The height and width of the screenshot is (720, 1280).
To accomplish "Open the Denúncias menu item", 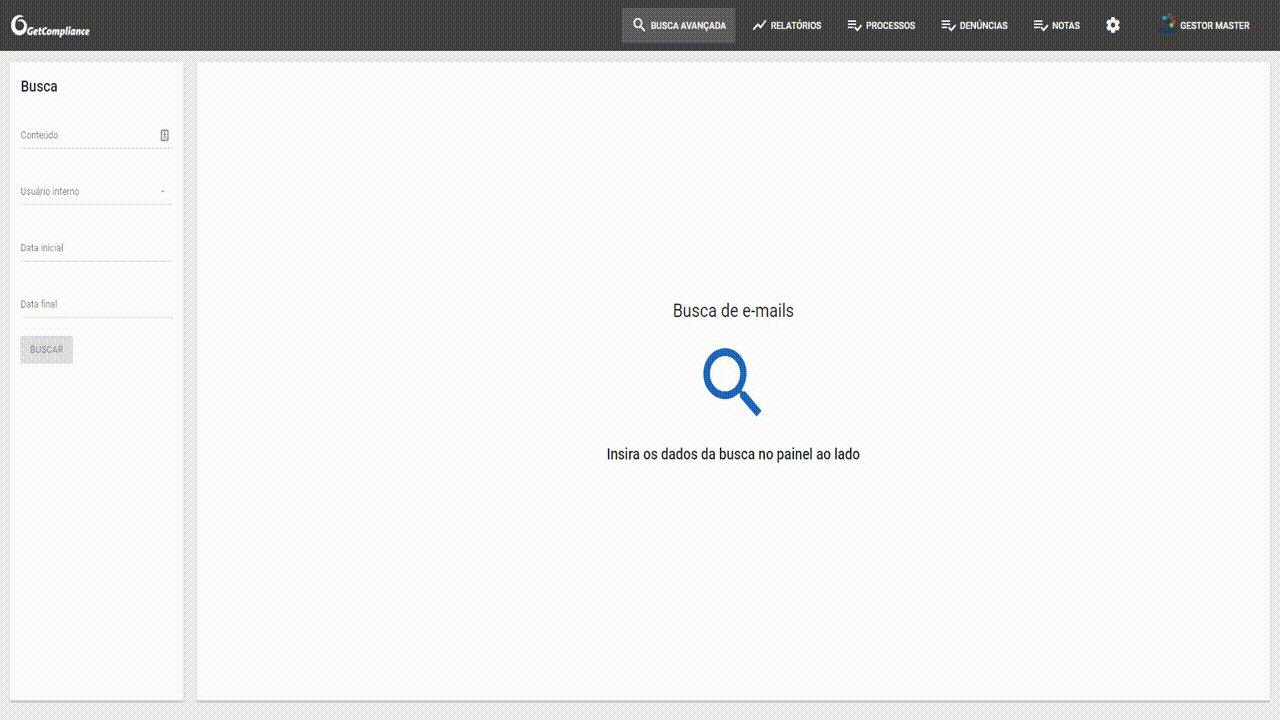I will (x=983, y=26).
